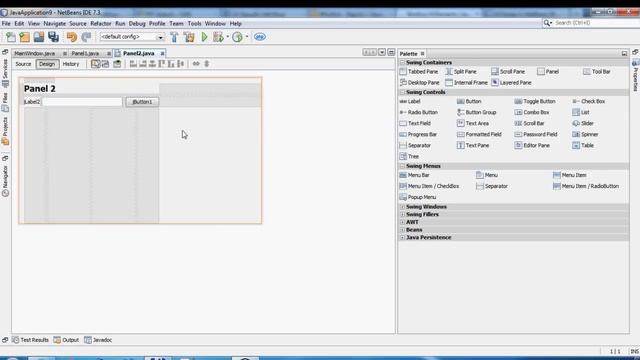This screenshot has width=640, height=360.
Task: Switch to Design view
Action: pyautogui.click(x=47, y=64)
